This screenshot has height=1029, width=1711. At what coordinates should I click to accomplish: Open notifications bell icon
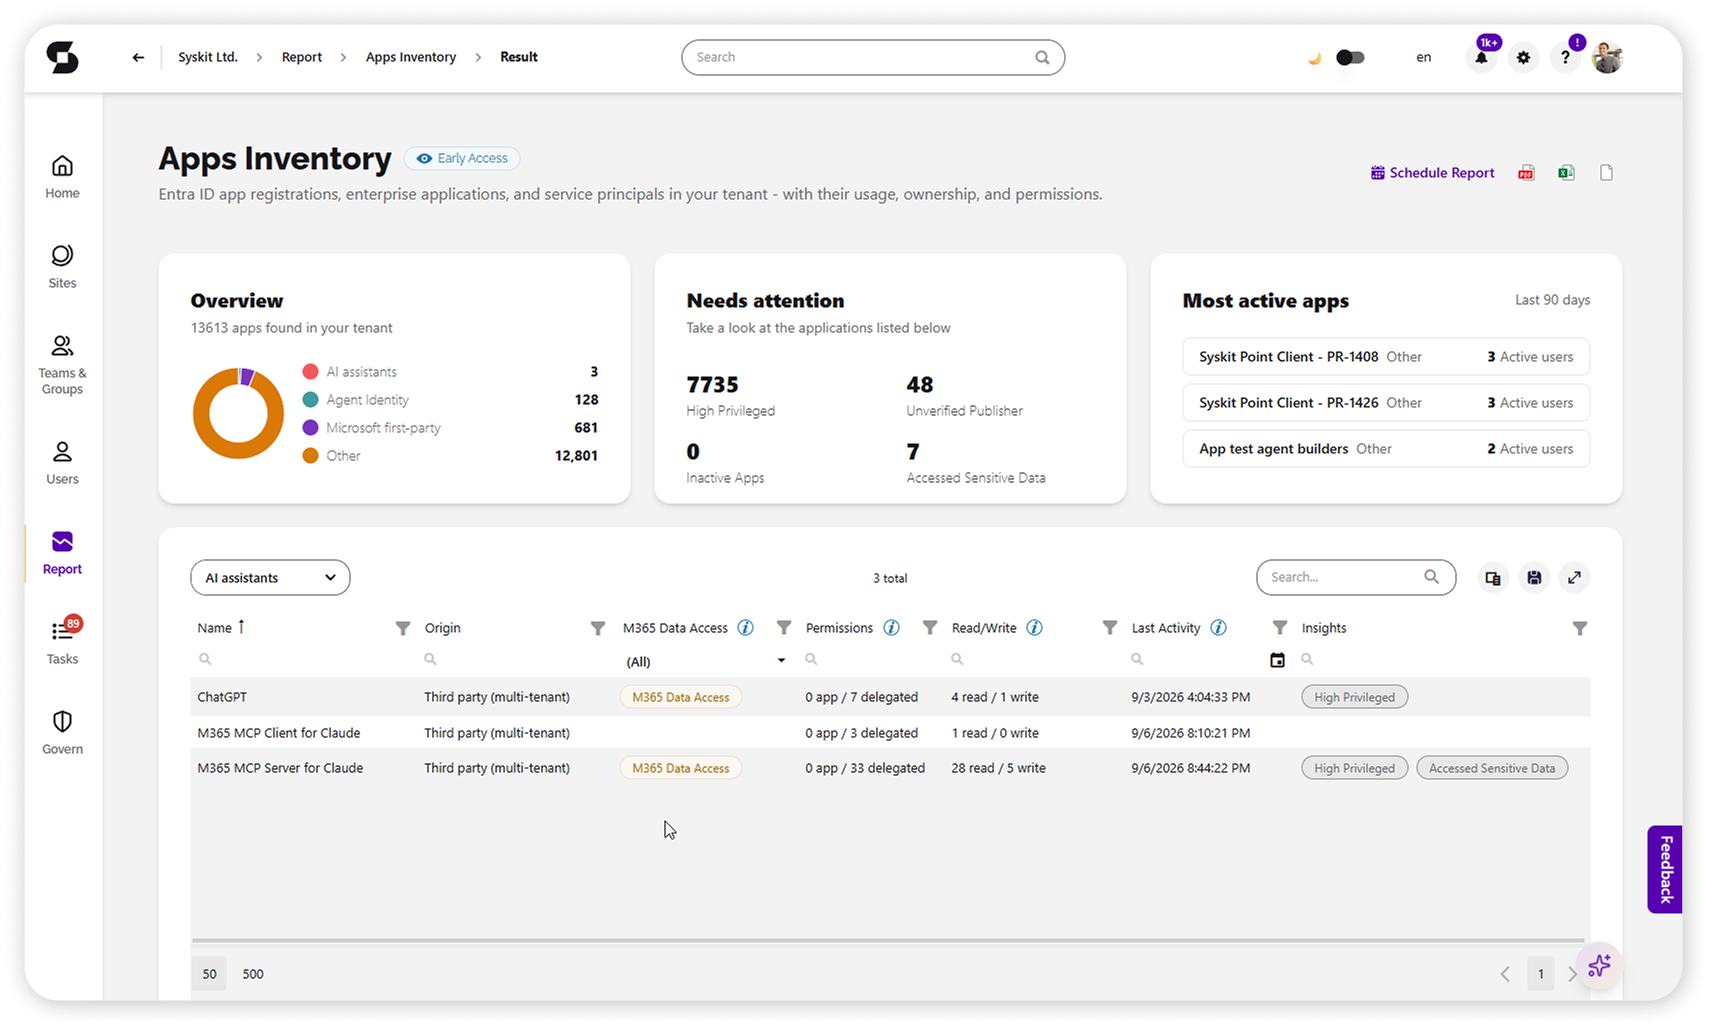(1481, 57)
